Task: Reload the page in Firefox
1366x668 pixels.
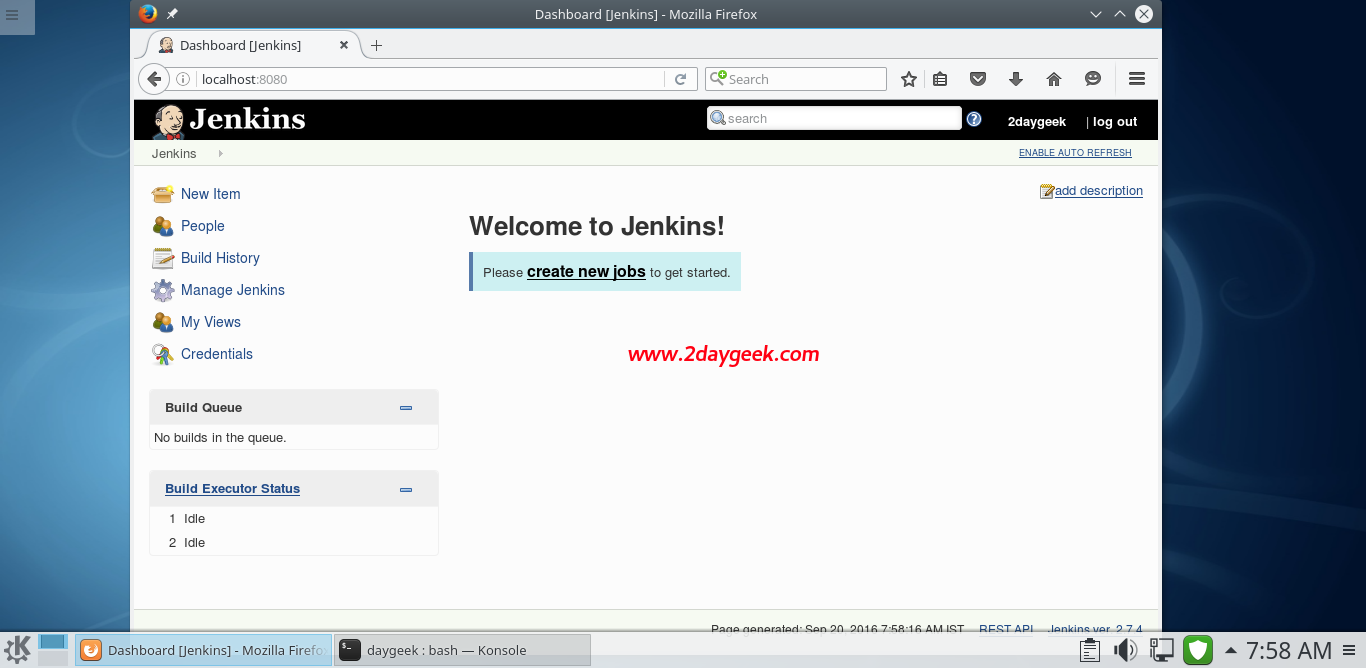Action: click(x=680, y=79)
